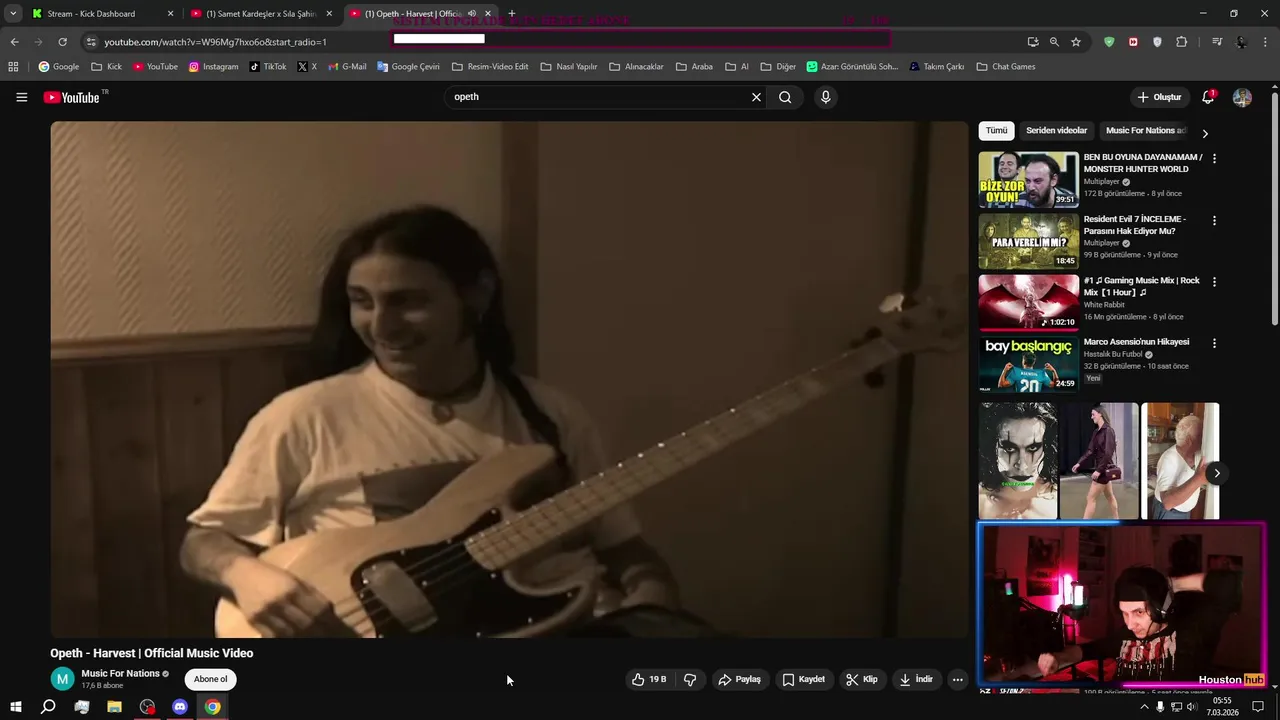Open Chrome media controls

[1217, 42]
